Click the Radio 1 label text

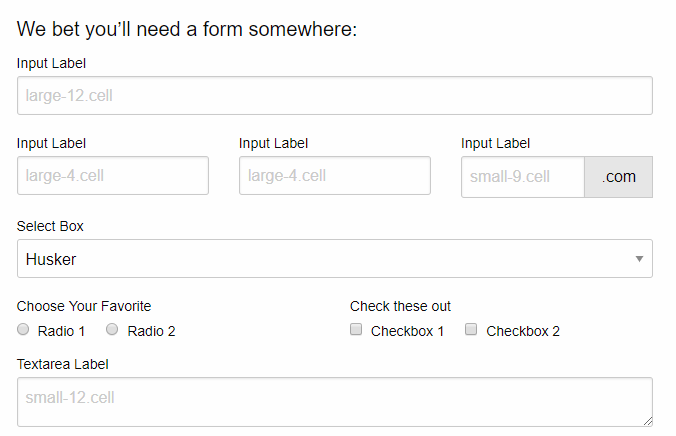(x=61, y=331)
